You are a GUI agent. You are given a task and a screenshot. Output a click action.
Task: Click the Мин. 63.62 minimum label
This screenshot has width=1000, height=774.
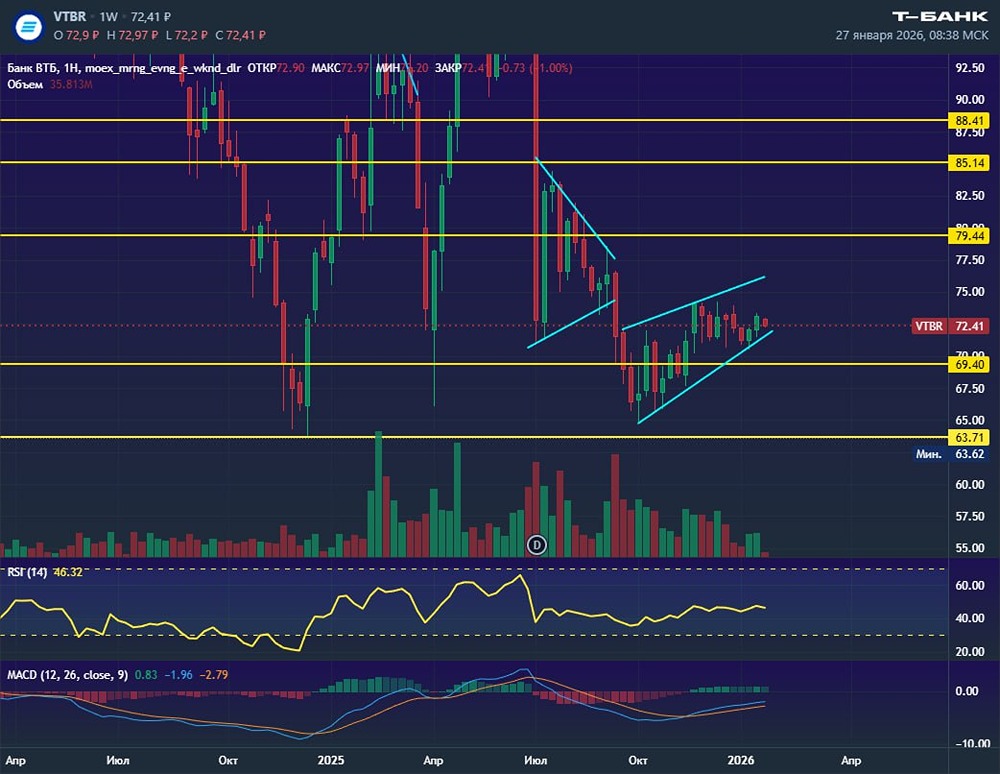[950, 454]
